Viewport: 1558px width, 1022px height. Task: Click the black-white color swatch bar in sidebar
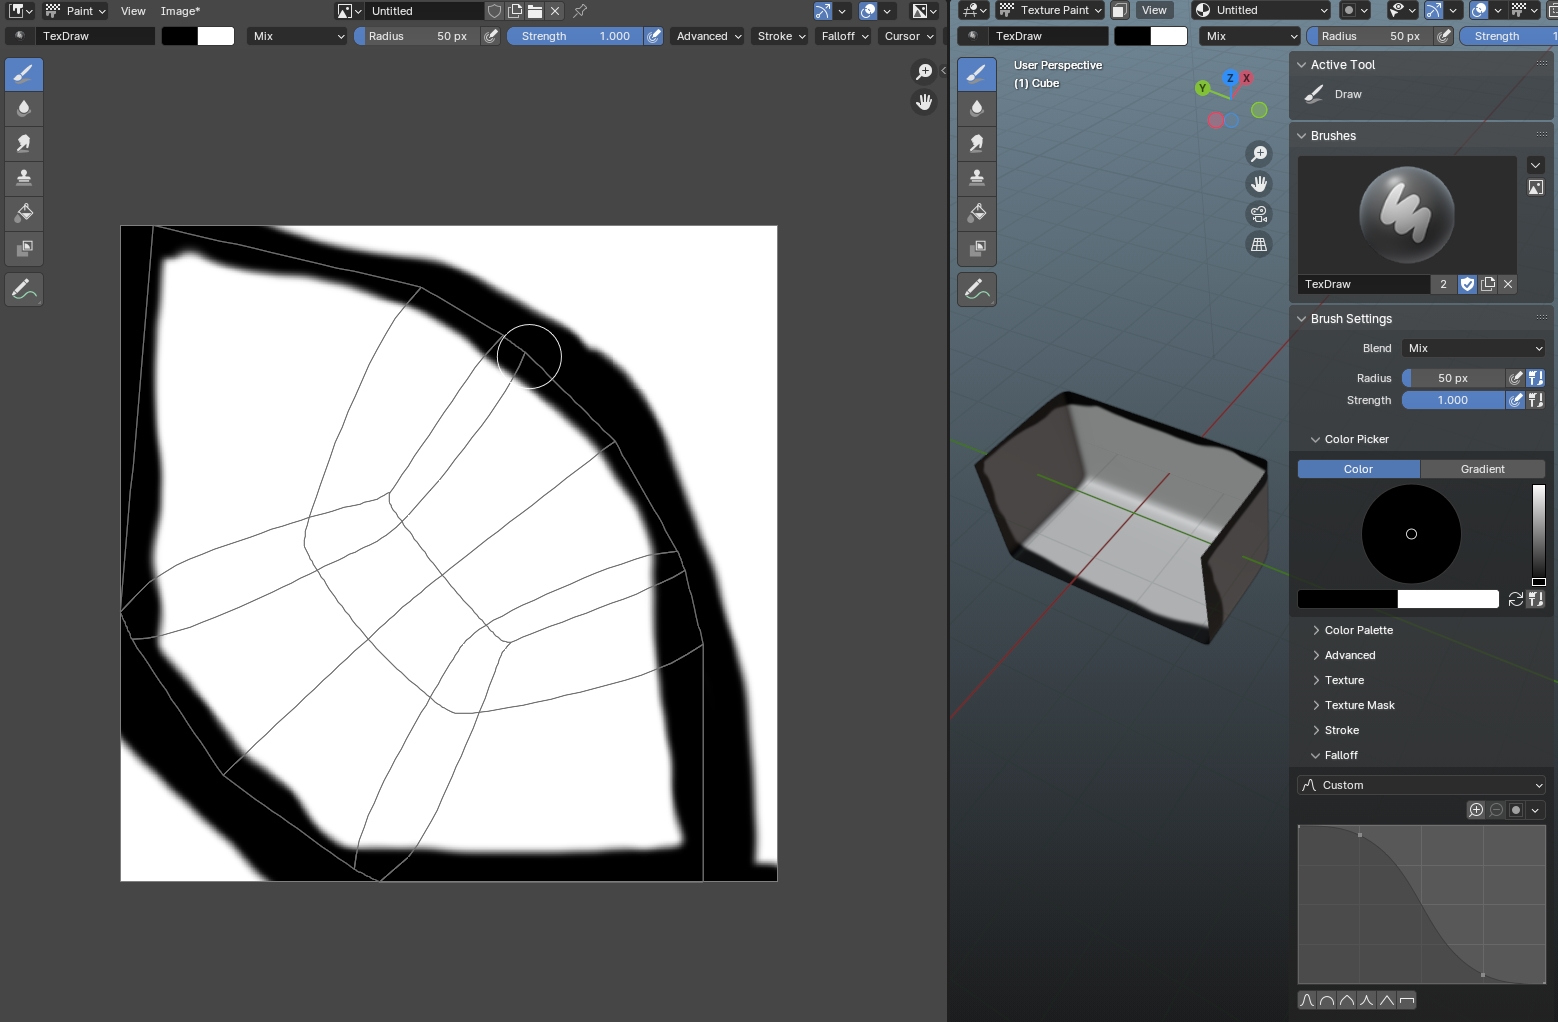pos(1397,599)
